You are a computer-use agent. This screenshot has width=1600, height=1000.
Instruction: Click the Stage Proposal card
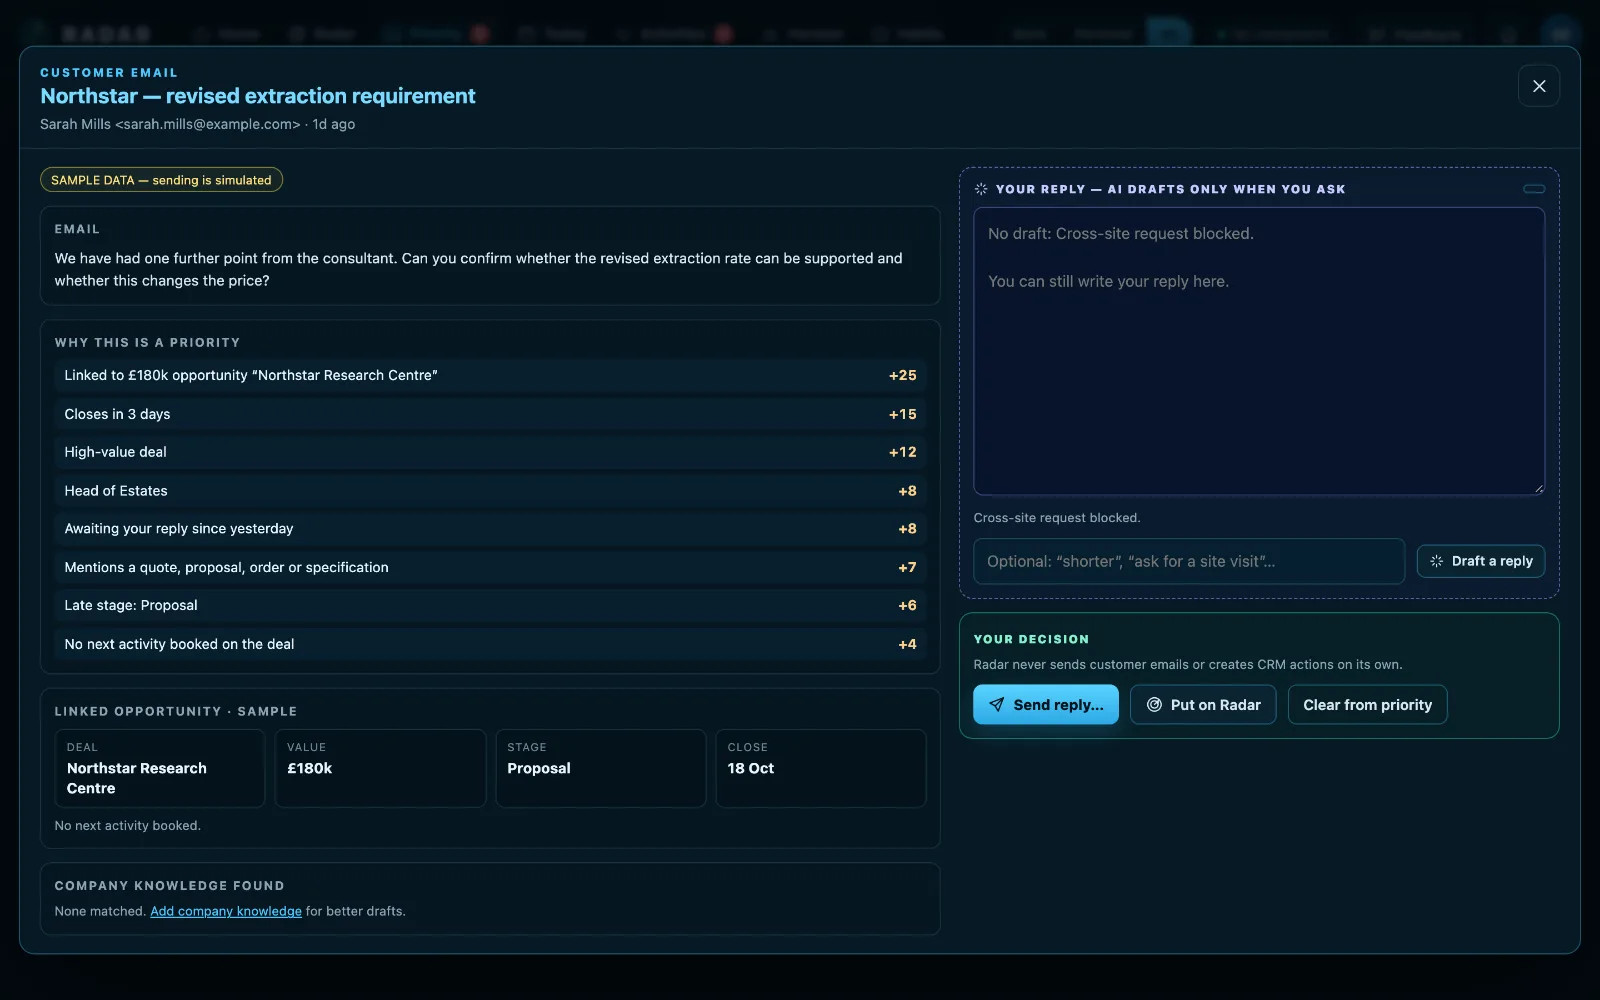pos(601,768)
